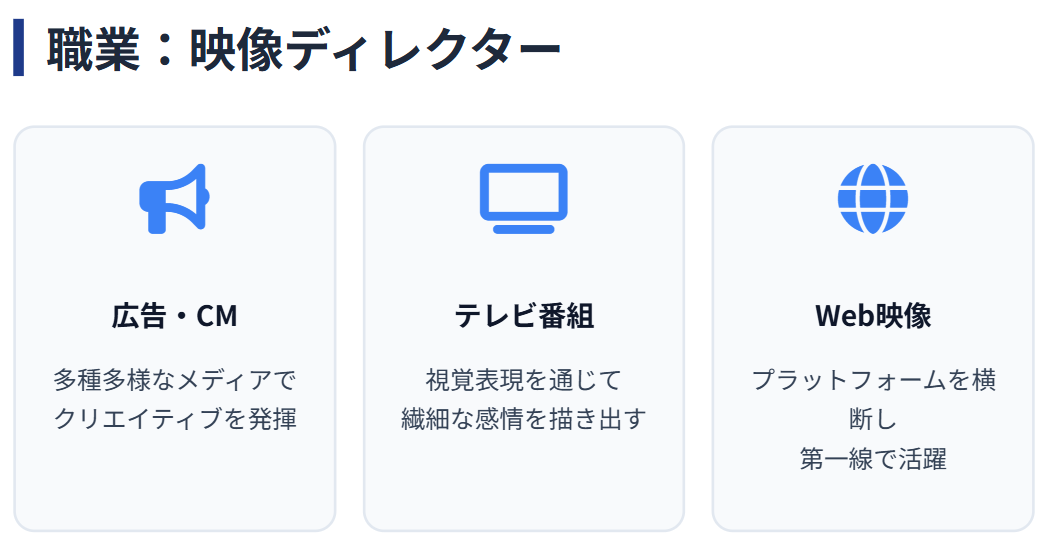Click the television monitor icon
The width and height of the screenshot is (1047, 546).
[523, 198]
